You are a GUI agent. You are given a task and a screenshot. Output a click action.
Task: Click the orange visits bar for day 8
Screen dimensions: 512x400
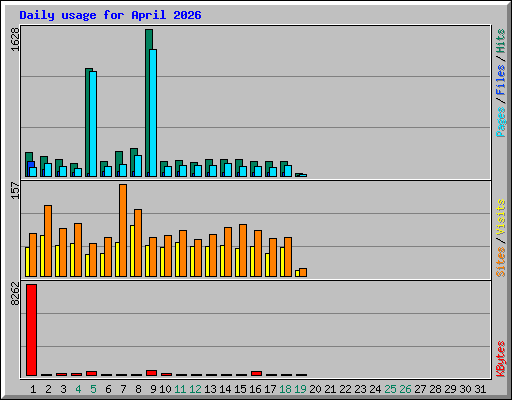tap(138, 243)
